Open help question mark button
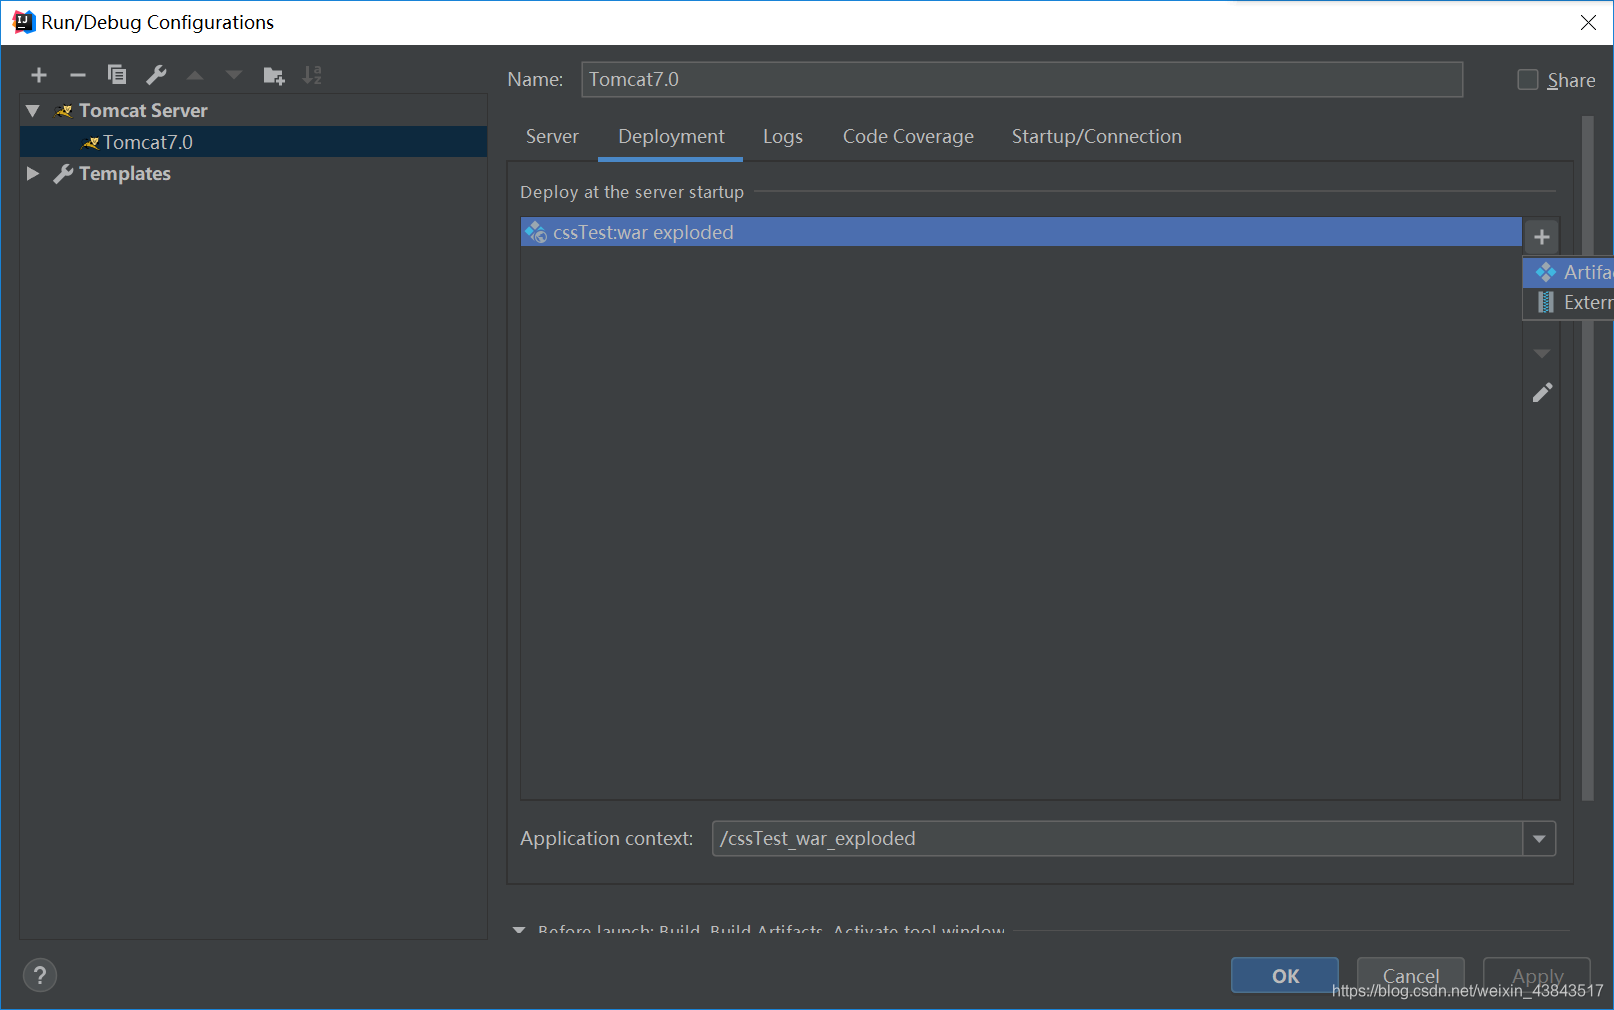Image resolution: width=1614 pixels, height=1010 pixels. point(40,975)
